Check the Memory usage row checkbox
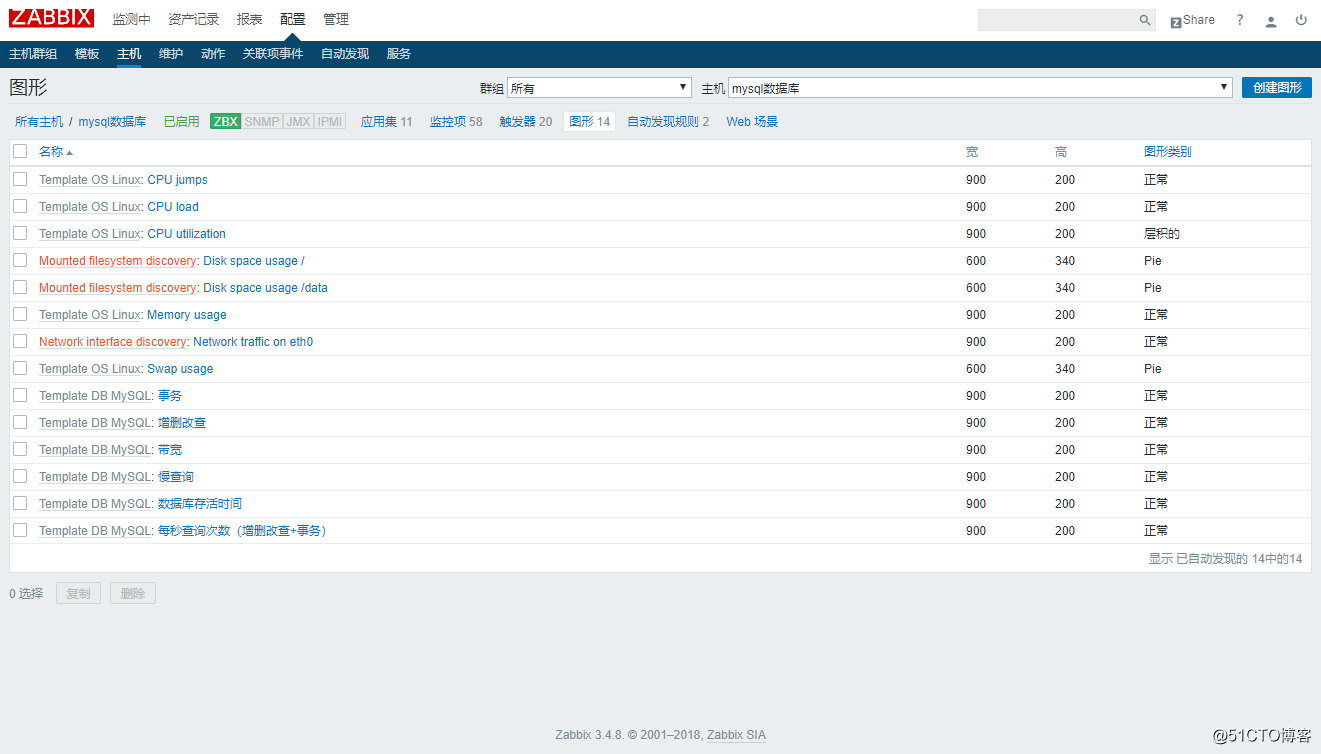 pyautogui.click(x=20, y=314)
